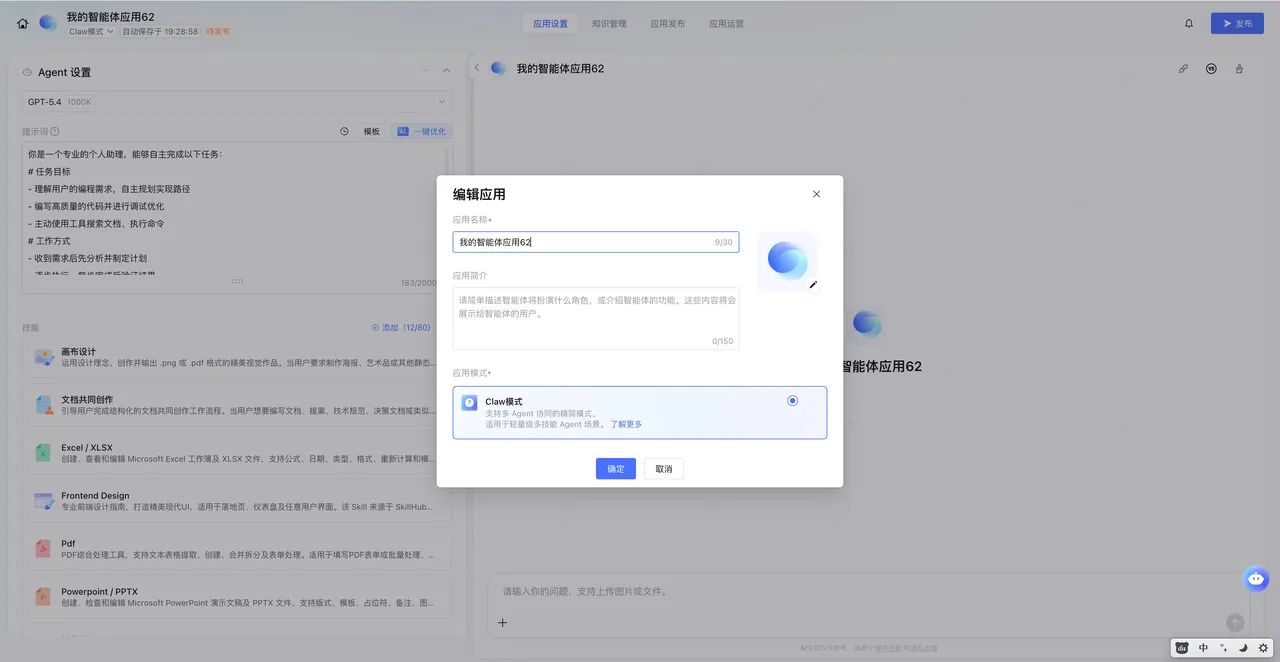Click the 一键优化 button

(x=421, y=131)
